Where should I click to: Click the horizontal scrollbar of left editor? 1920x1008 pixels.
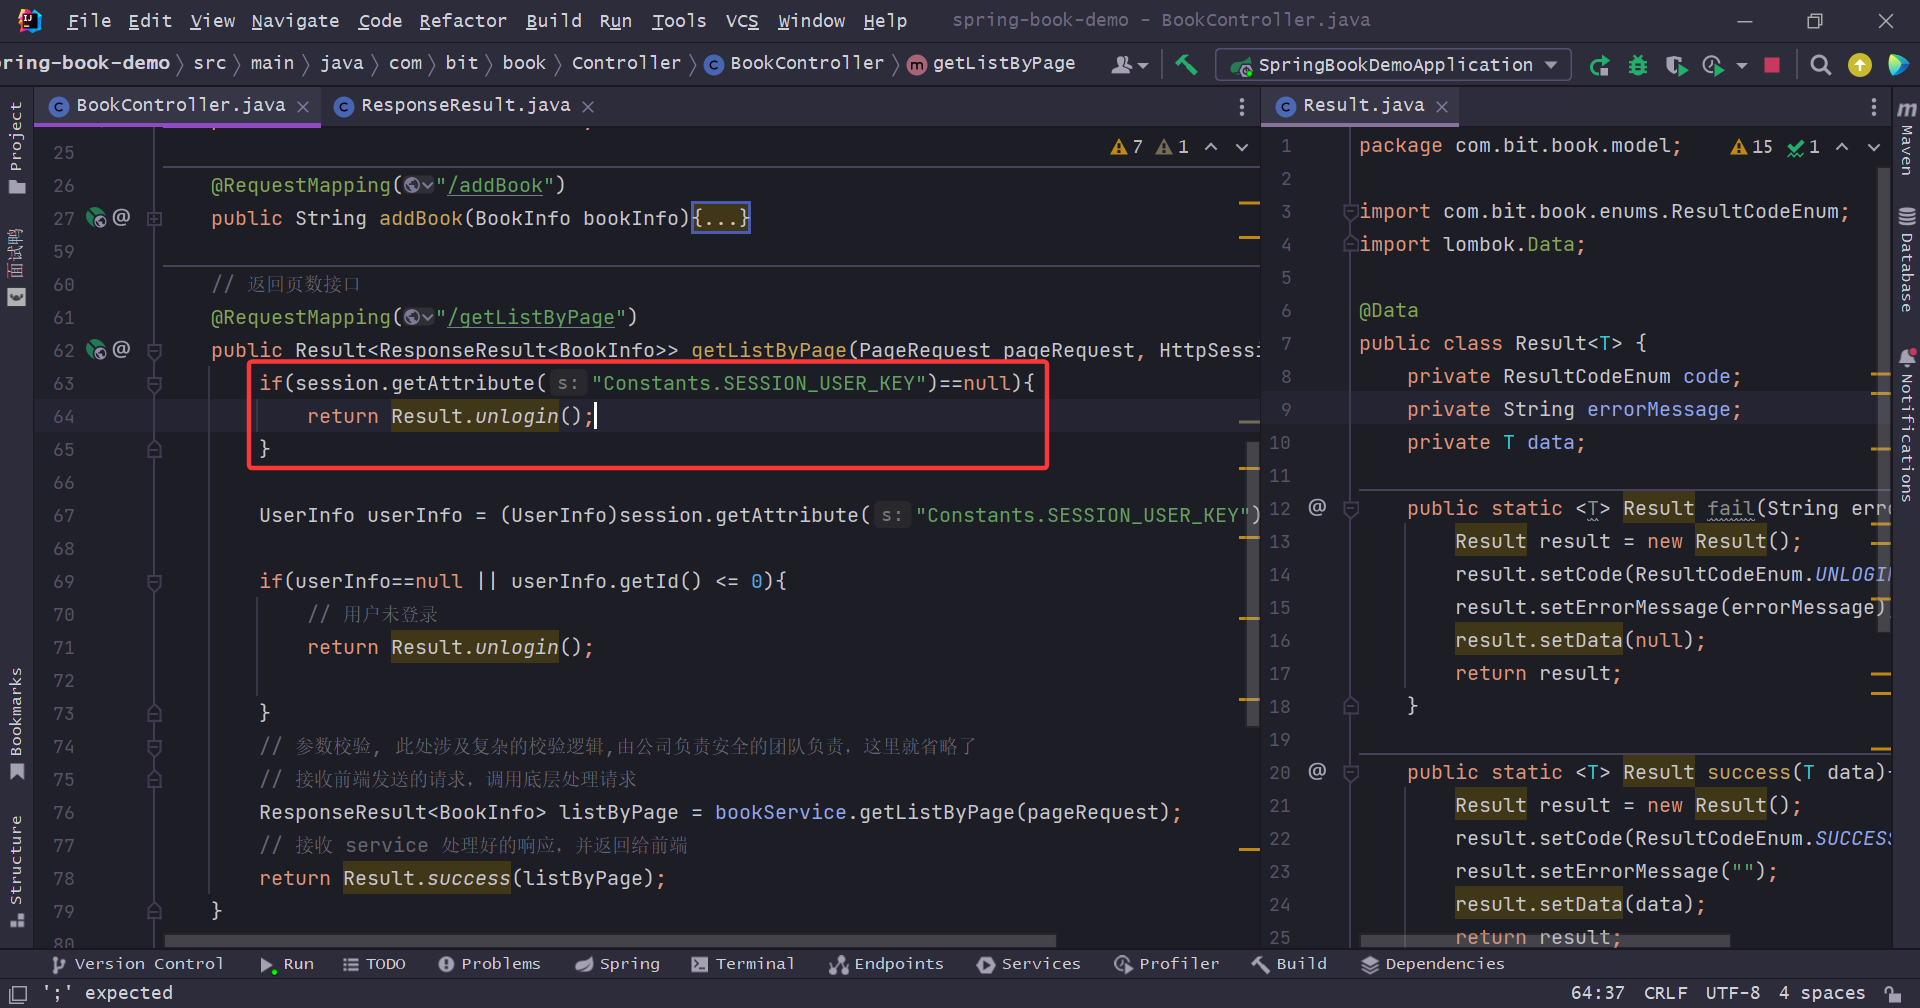click(610, 941)
